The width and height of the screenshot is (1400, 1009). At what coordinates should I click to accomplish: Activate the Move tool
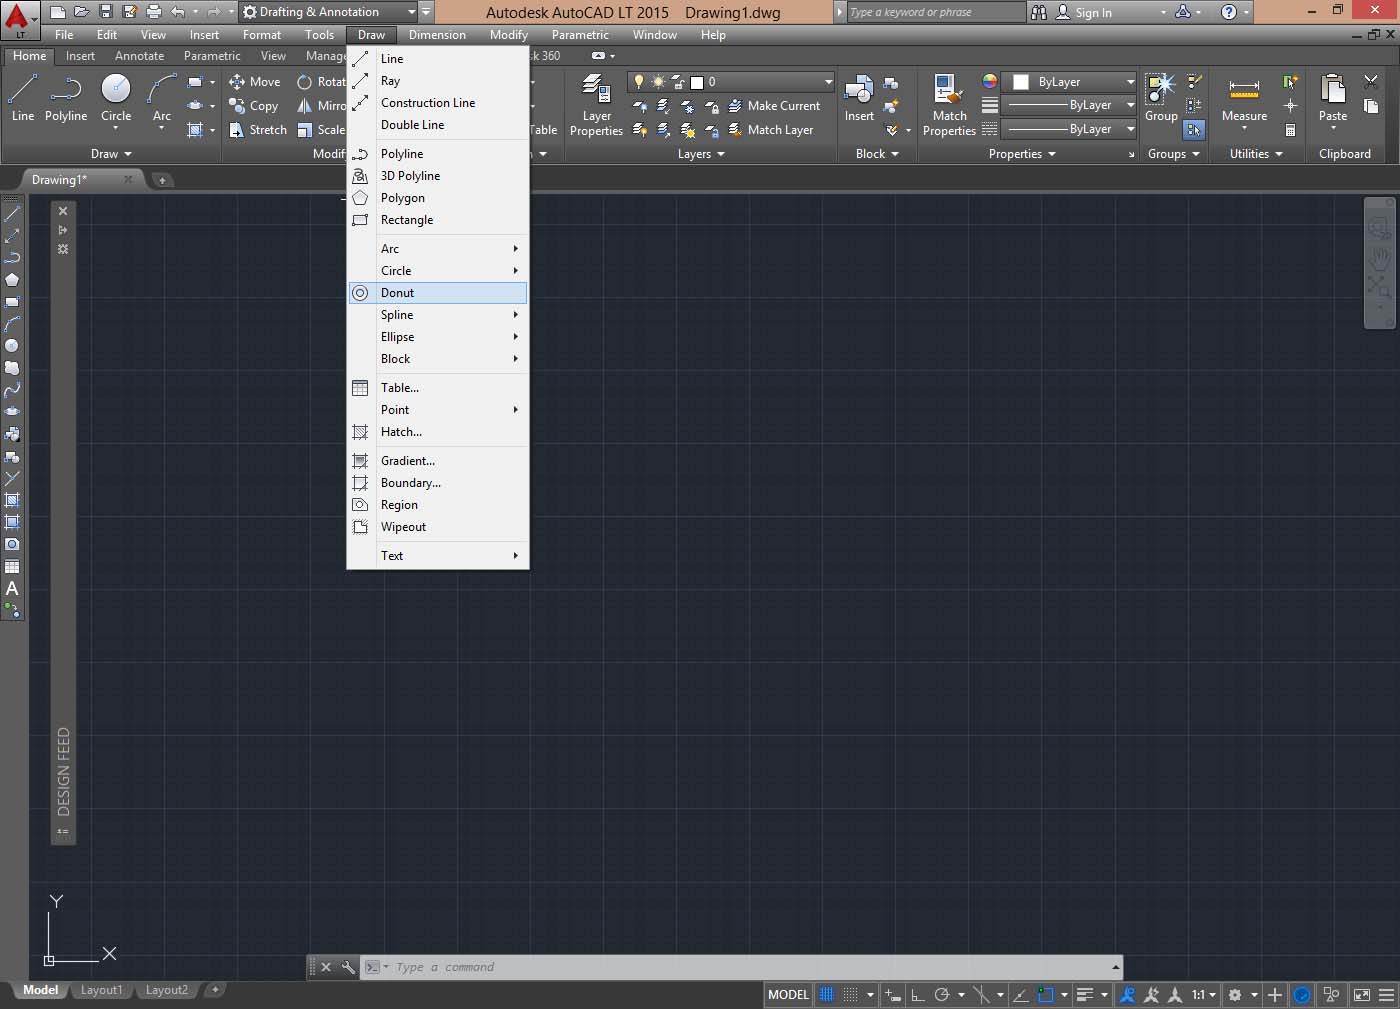[x=255, y=82]
